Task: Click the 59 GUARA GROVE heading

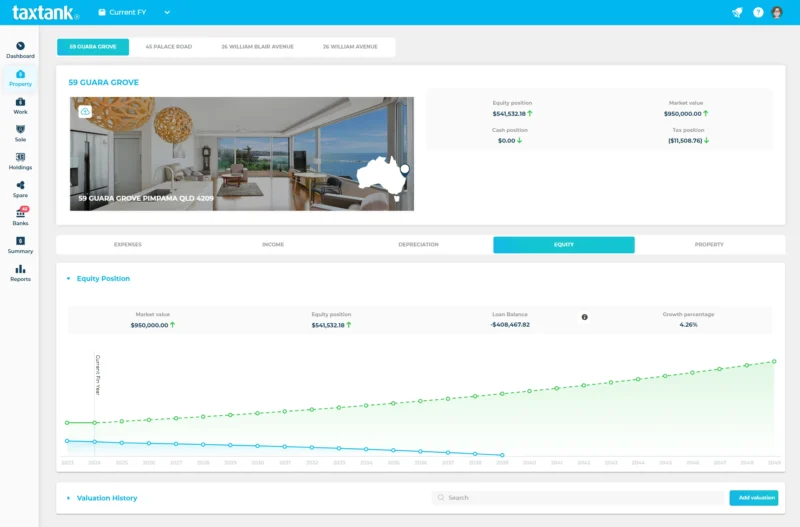Action: pyautogui.click(x=104, y=82)
